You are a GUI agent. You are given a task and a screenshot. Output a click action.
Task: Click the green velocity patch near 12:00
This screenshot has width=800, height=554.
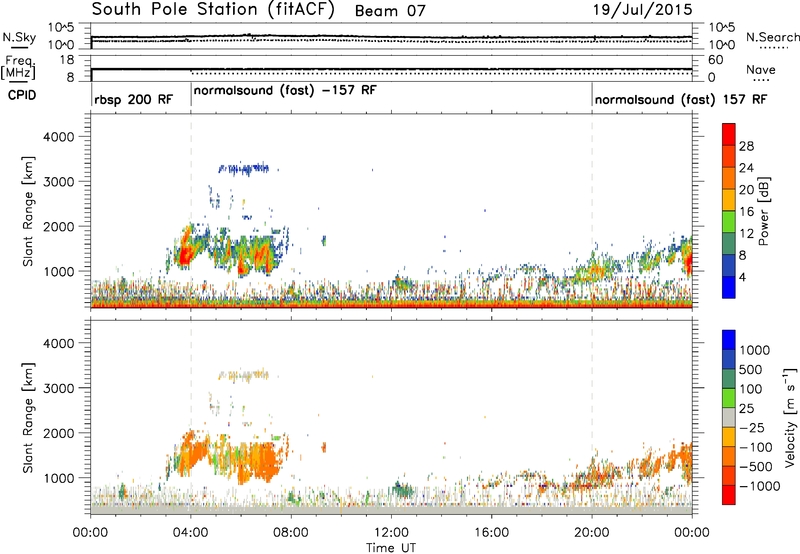[403, 490]
